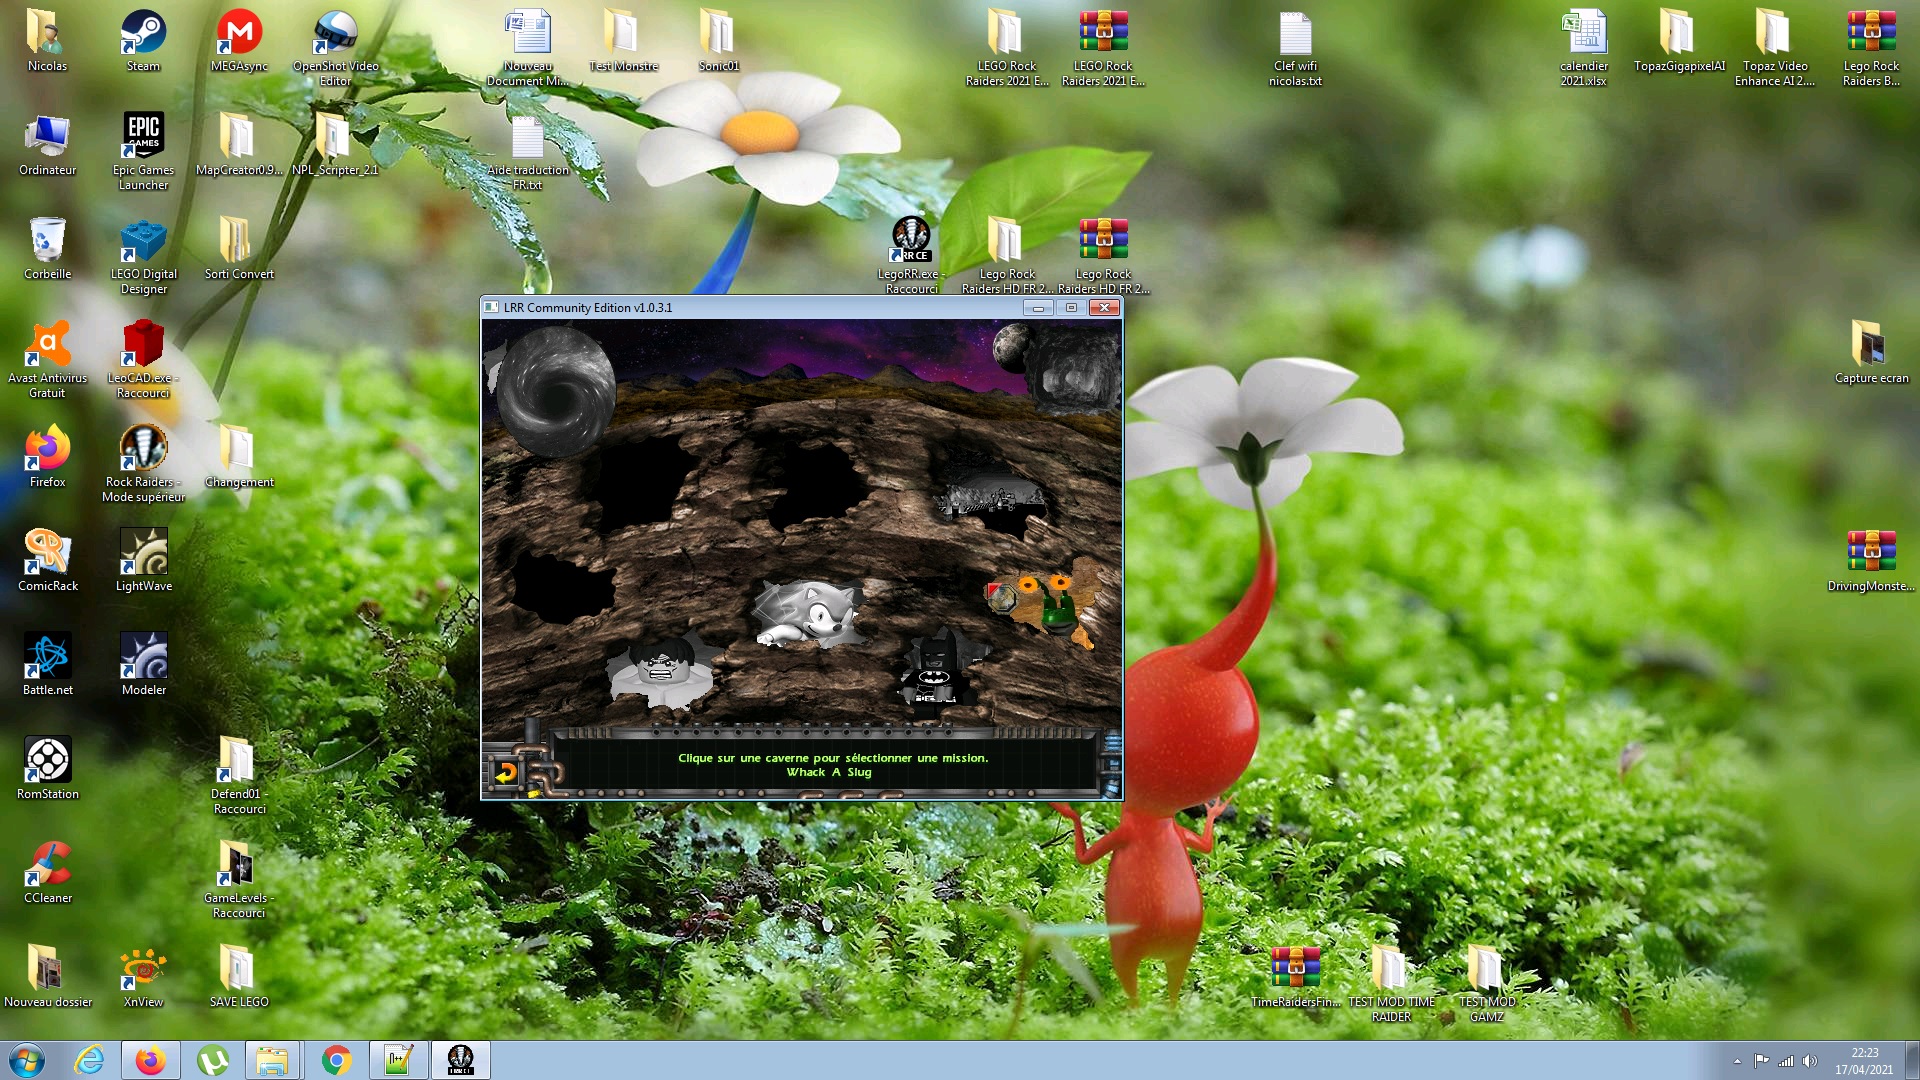The width and height of the screenshot is (1920, 1080).
Task: Open the MapCreator0.9 folder
Action: 239,145
